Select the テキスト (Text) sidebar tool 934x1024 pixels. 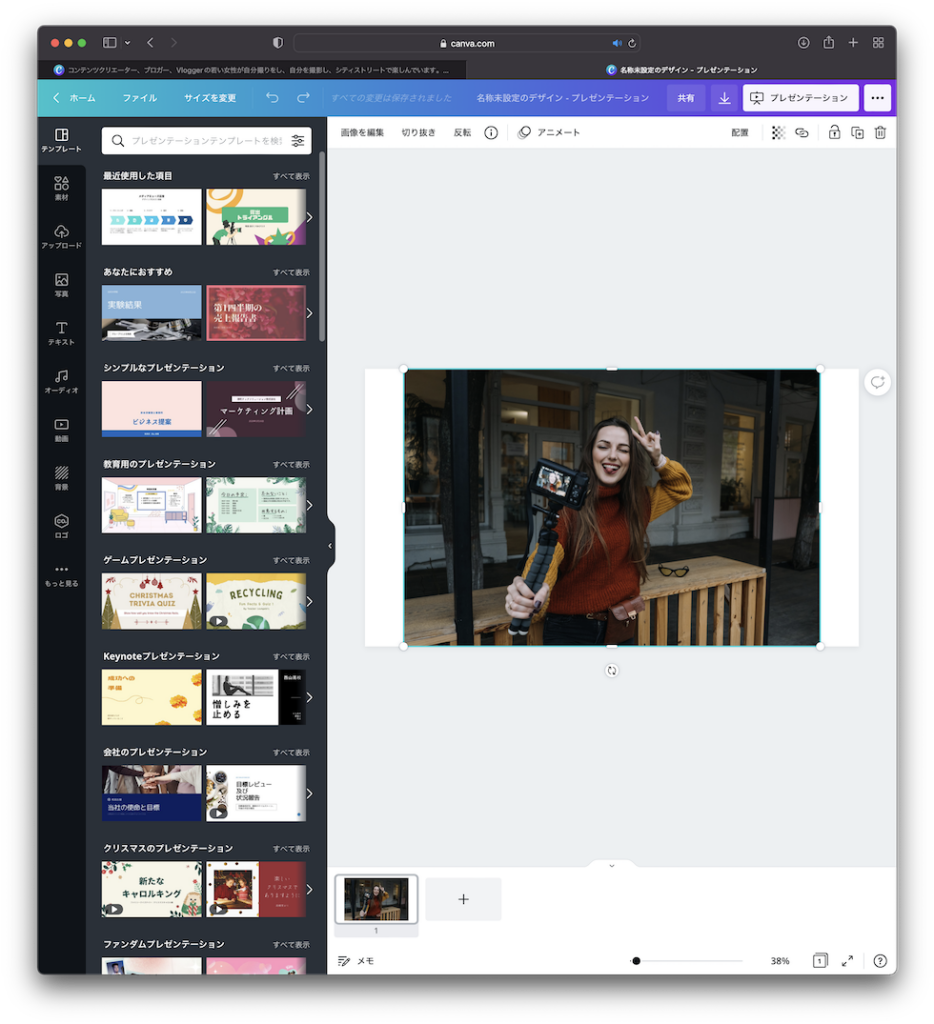point(61,333)
